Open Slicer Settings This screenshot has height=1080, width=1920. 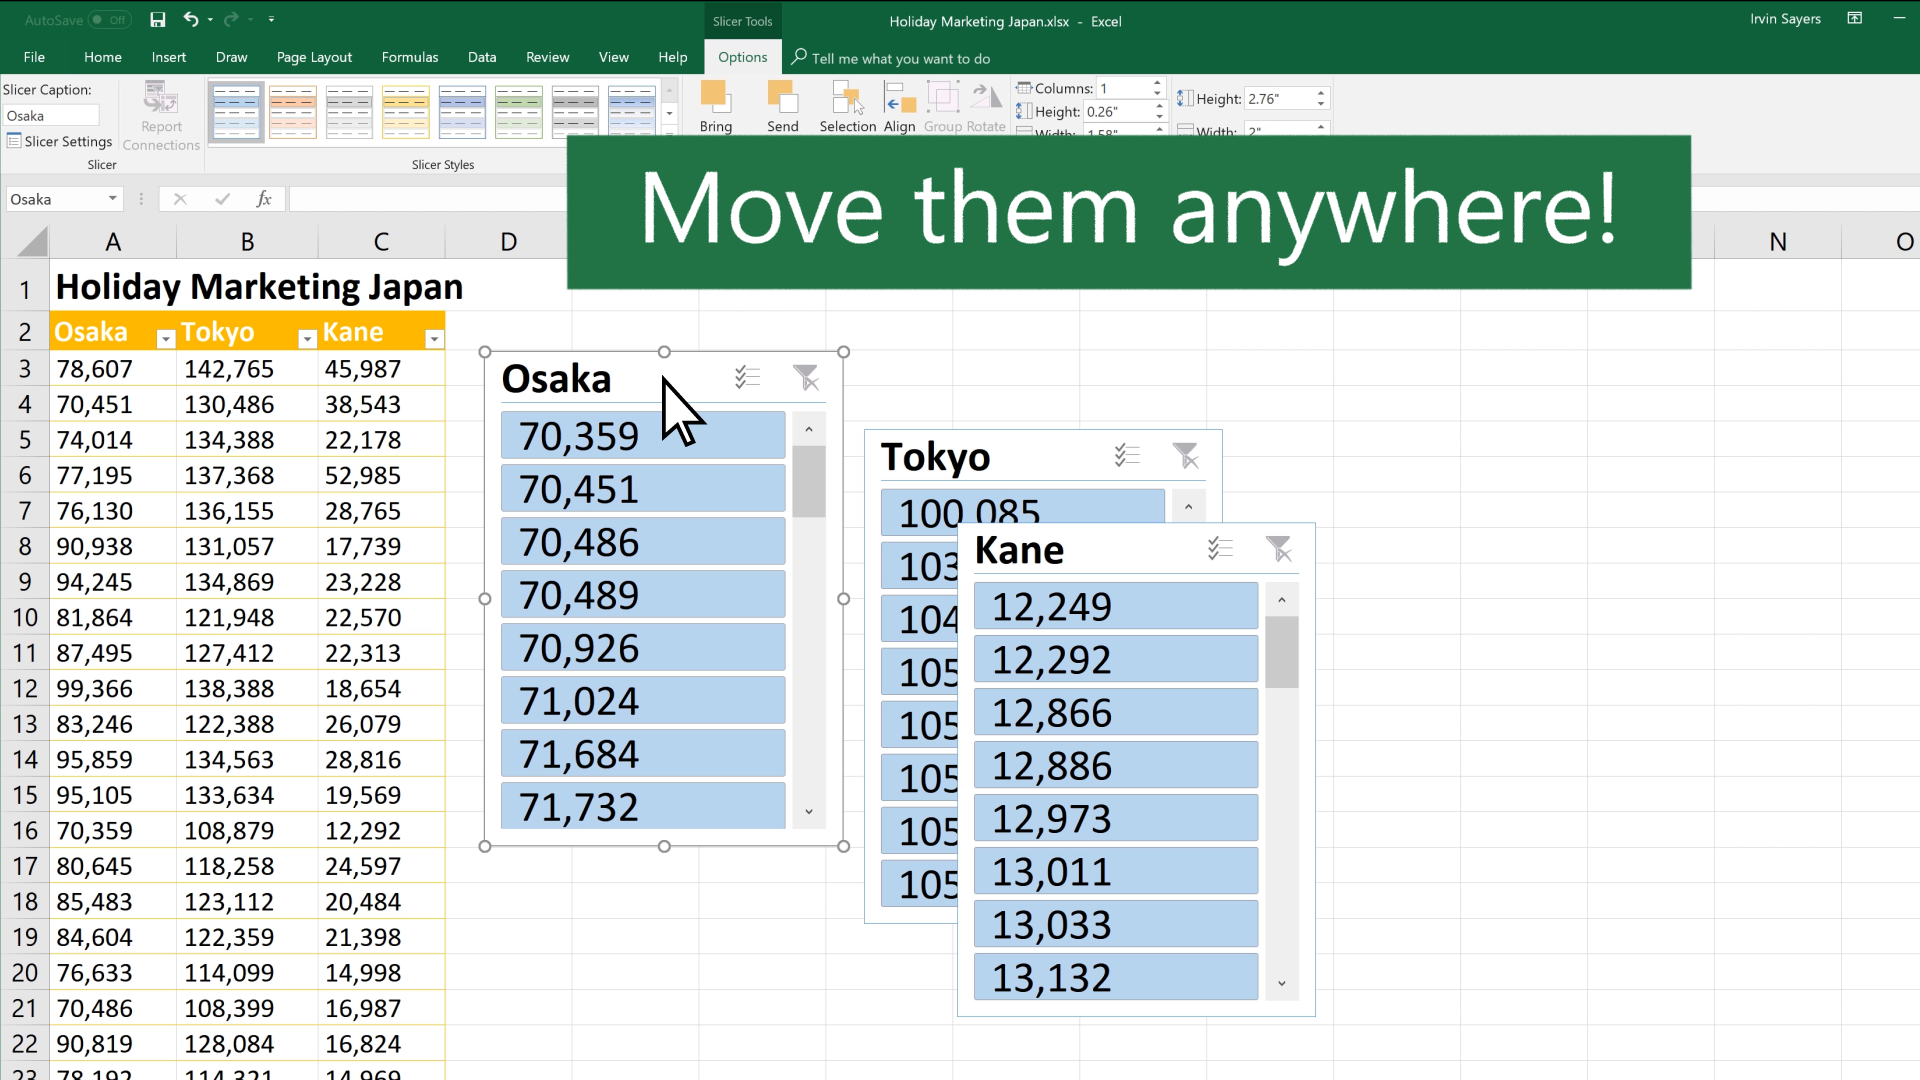click(x=59, y=141)
